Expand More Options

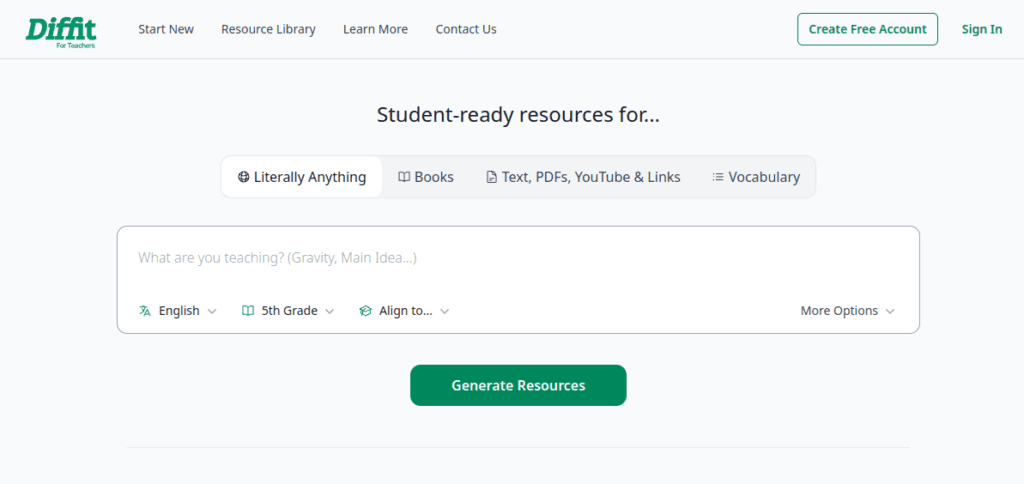click(x=848, y=311)
